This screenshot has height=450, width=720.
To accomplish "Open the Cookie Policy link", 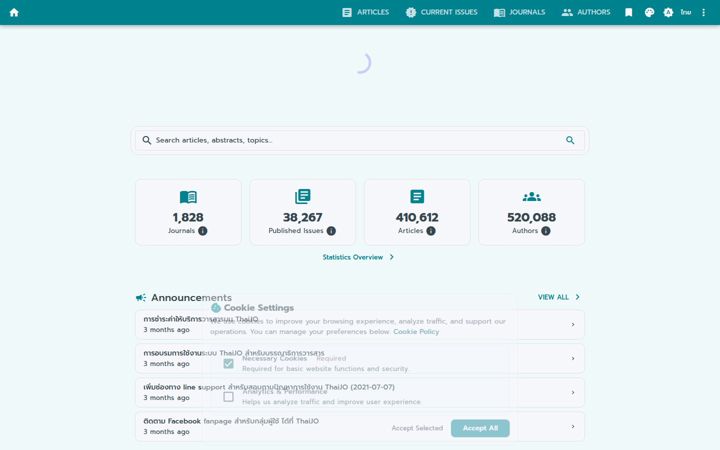I will click(416, 332).
